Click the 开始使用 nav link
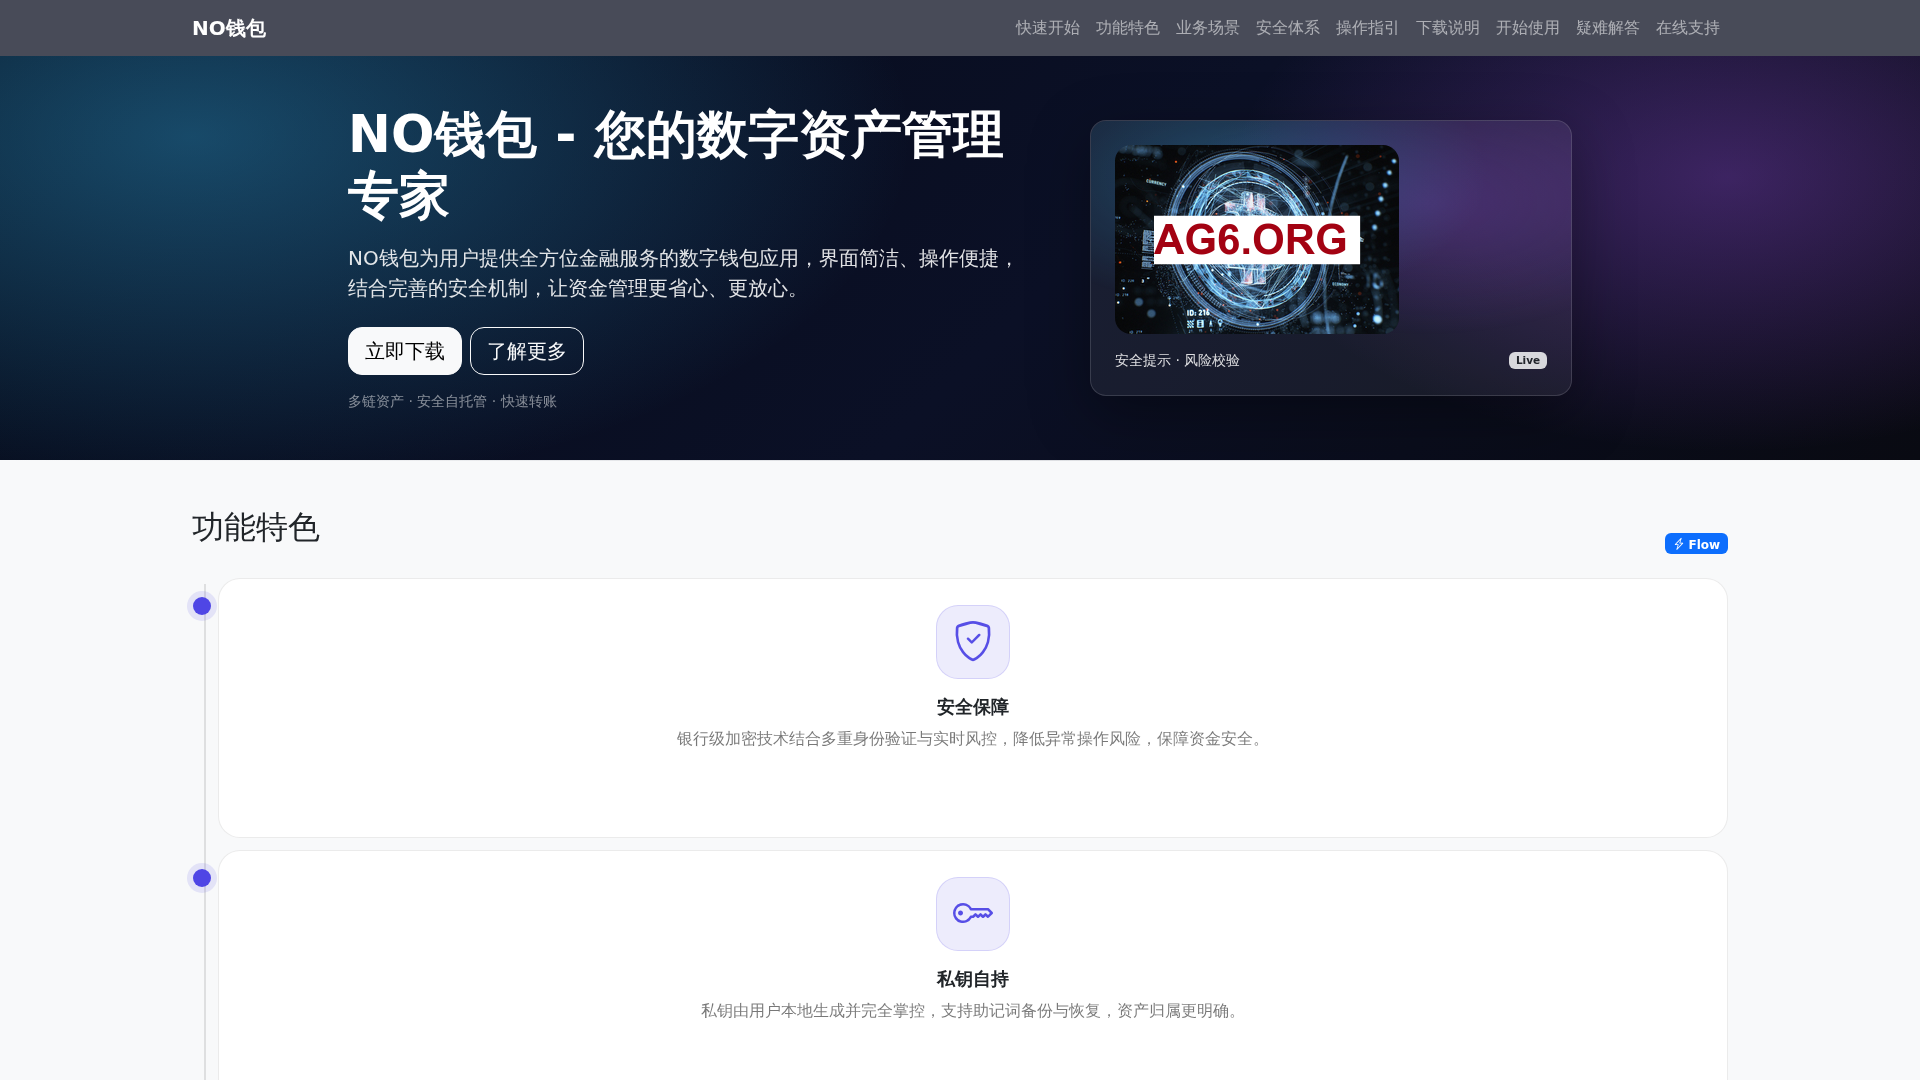Viewport: 1920px width, 1080px height. pos(1528,28)
